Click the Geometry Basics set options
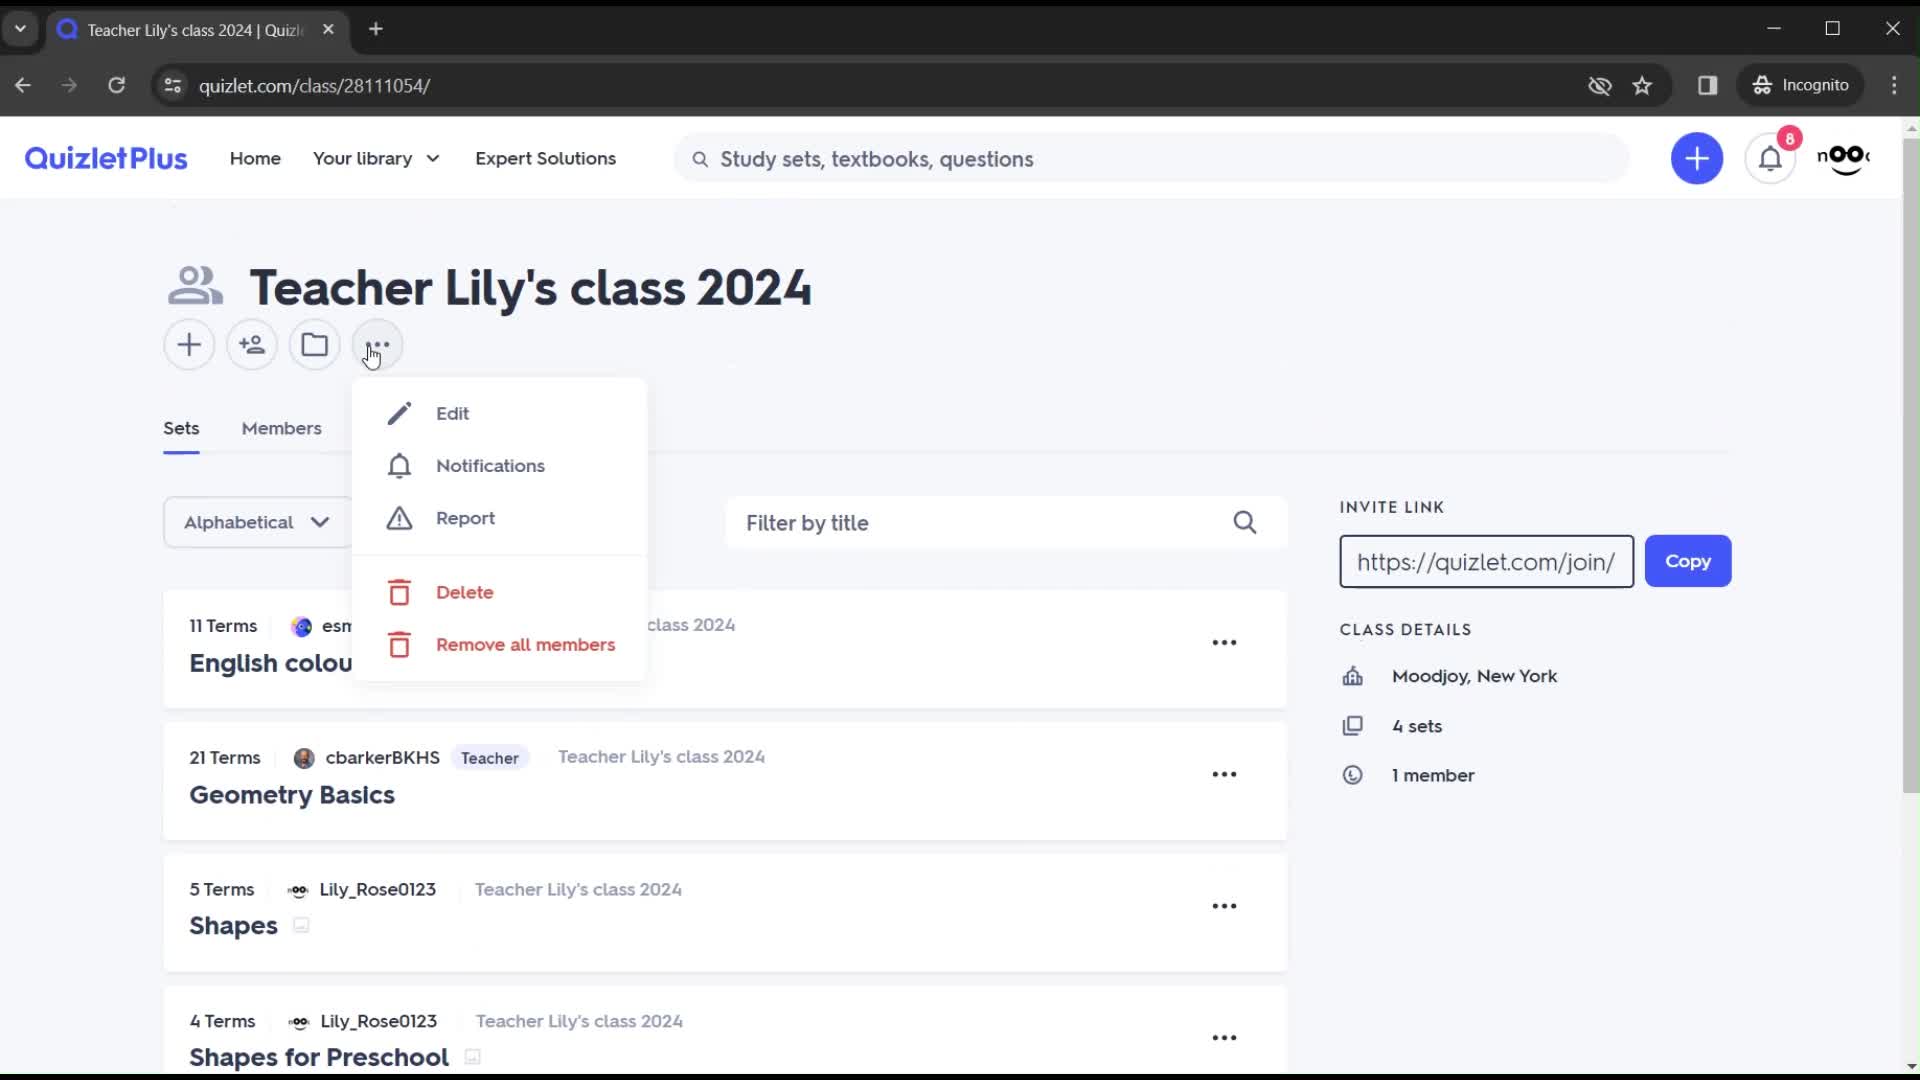This screenshot has width=1920, height=1080. (1225, 773)
